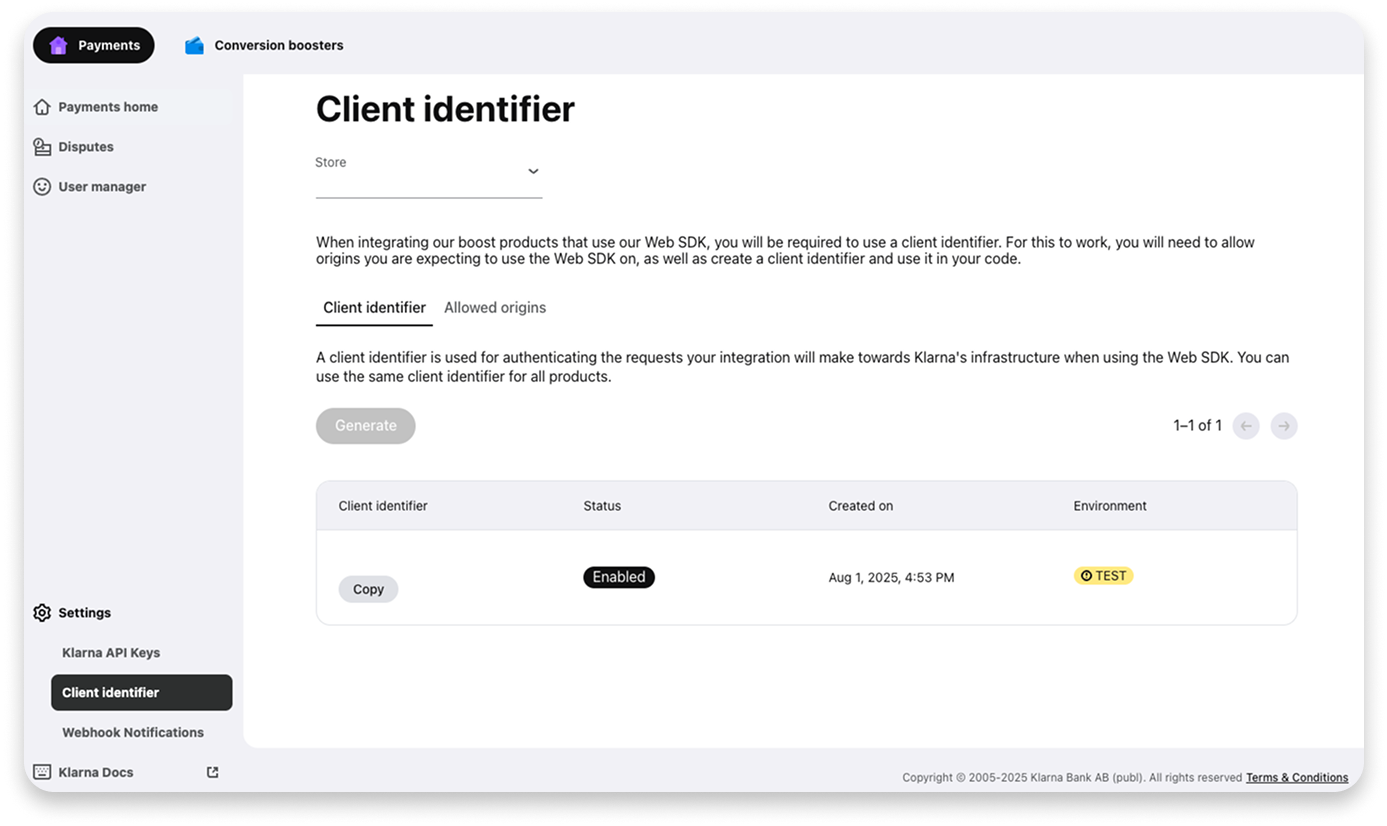Viewport: 1387px width, 826px height.
Task: Click the Enabled status badge
Action: 619,577
